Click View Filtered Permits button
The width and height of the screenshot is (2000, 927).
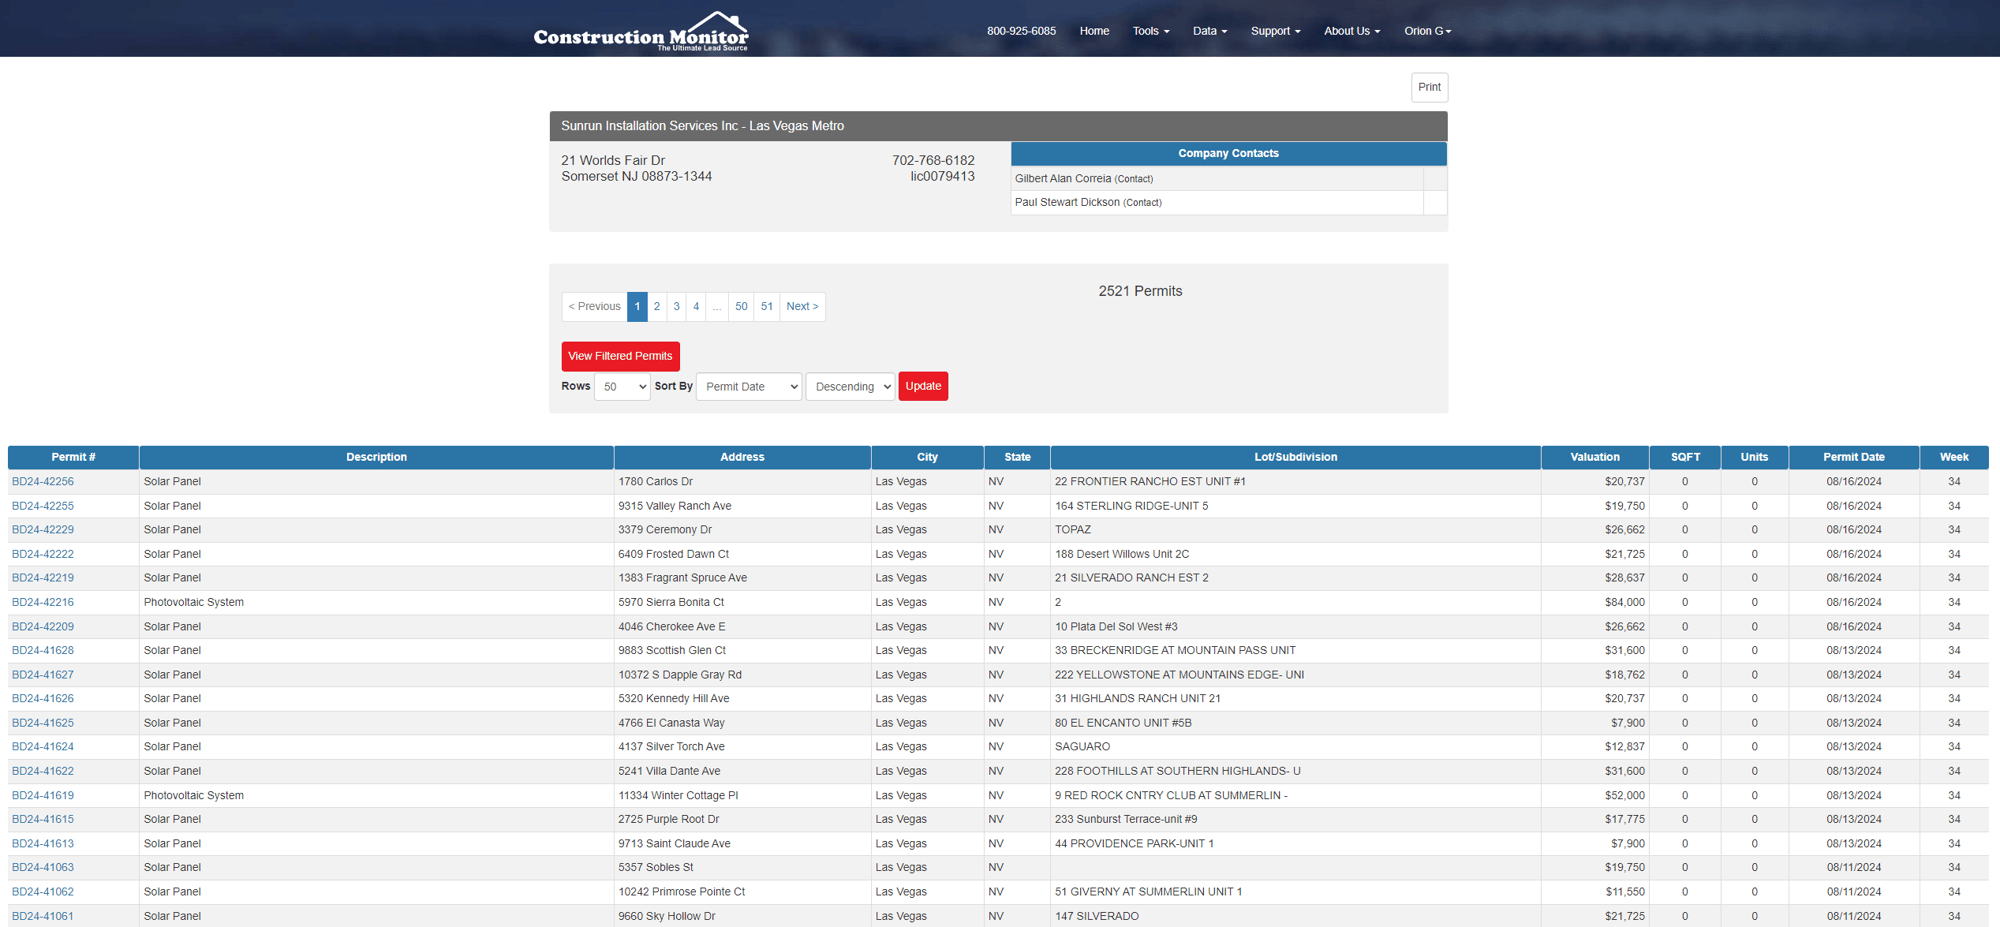tap(620, 356)
